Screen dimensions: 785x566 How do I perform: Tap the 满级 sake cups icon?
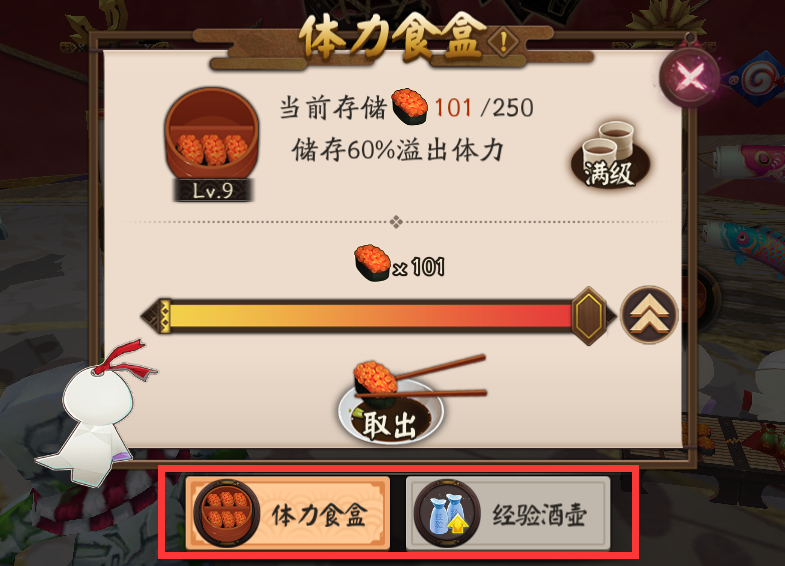[610, 154]
